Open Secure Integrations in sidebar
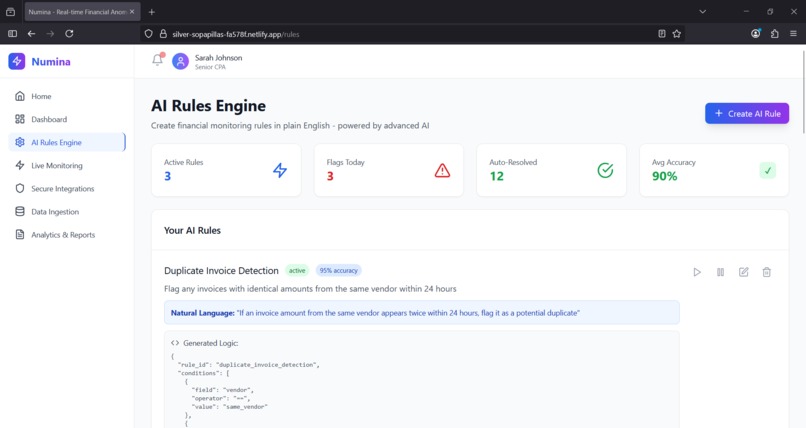The width and height of the screenshot is (806, 428). click(67, 189)
